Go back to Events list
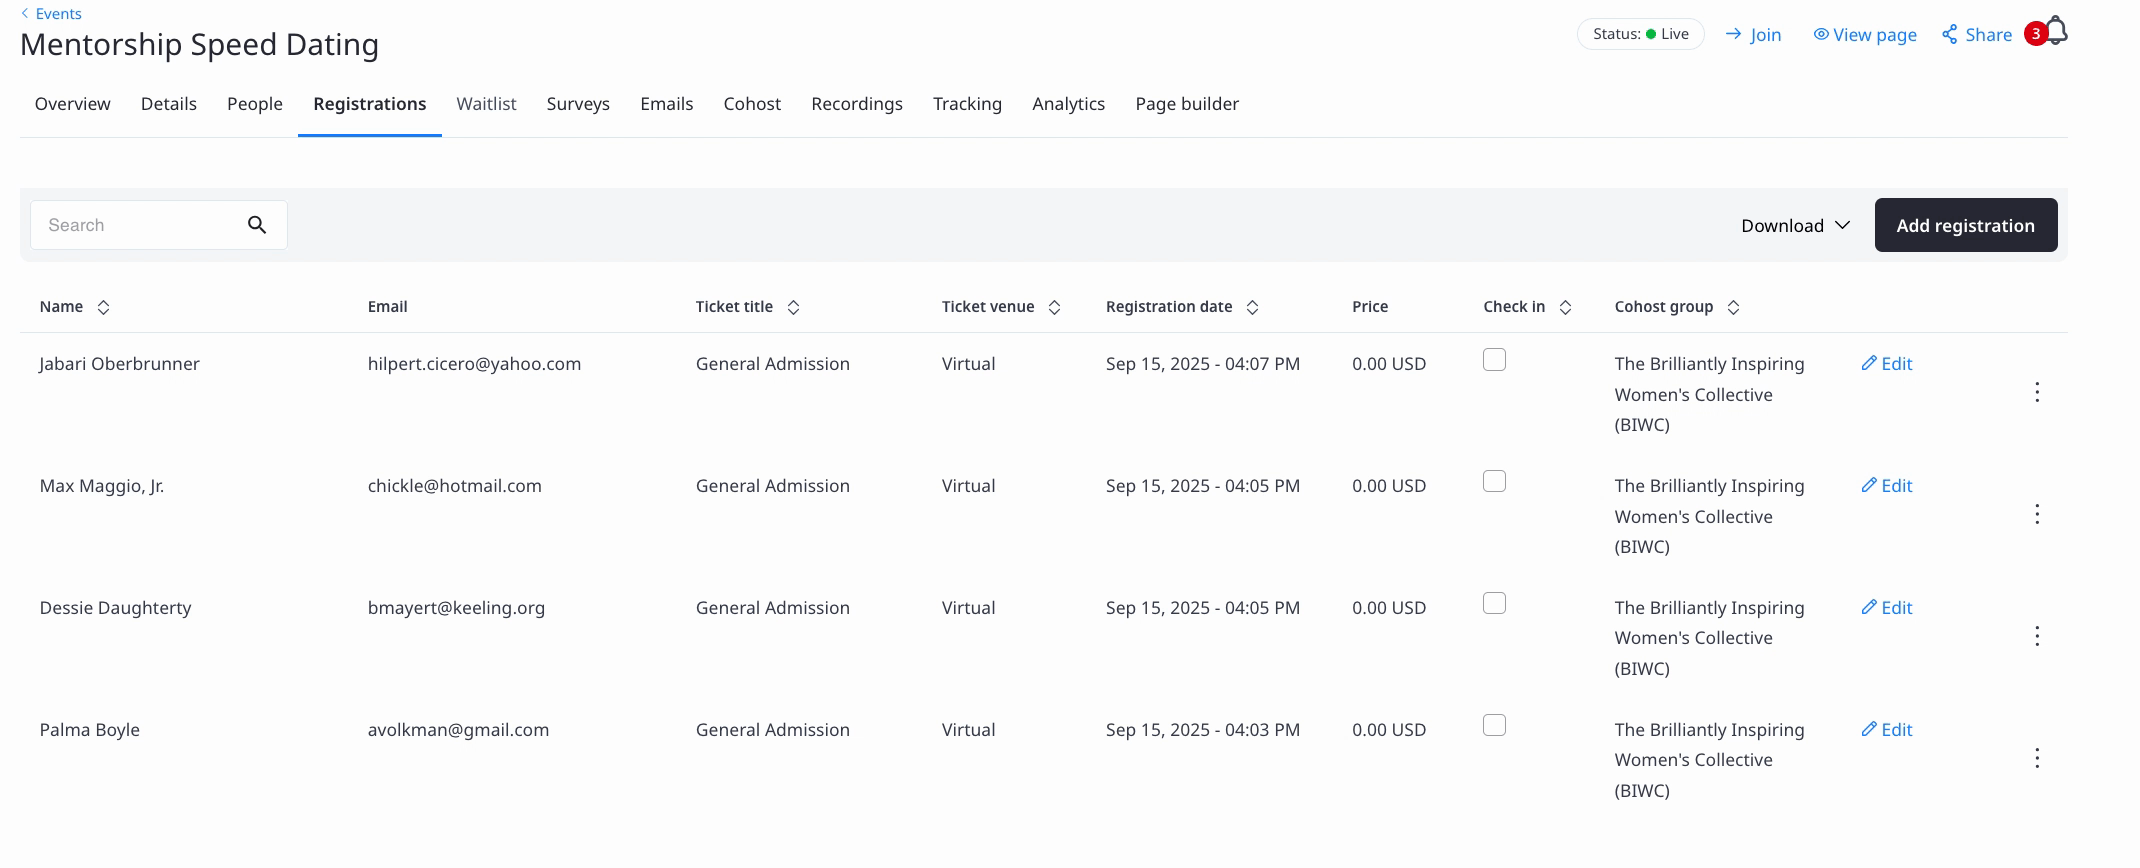Viewport: 2140px width, 868px height. (51, 14)
